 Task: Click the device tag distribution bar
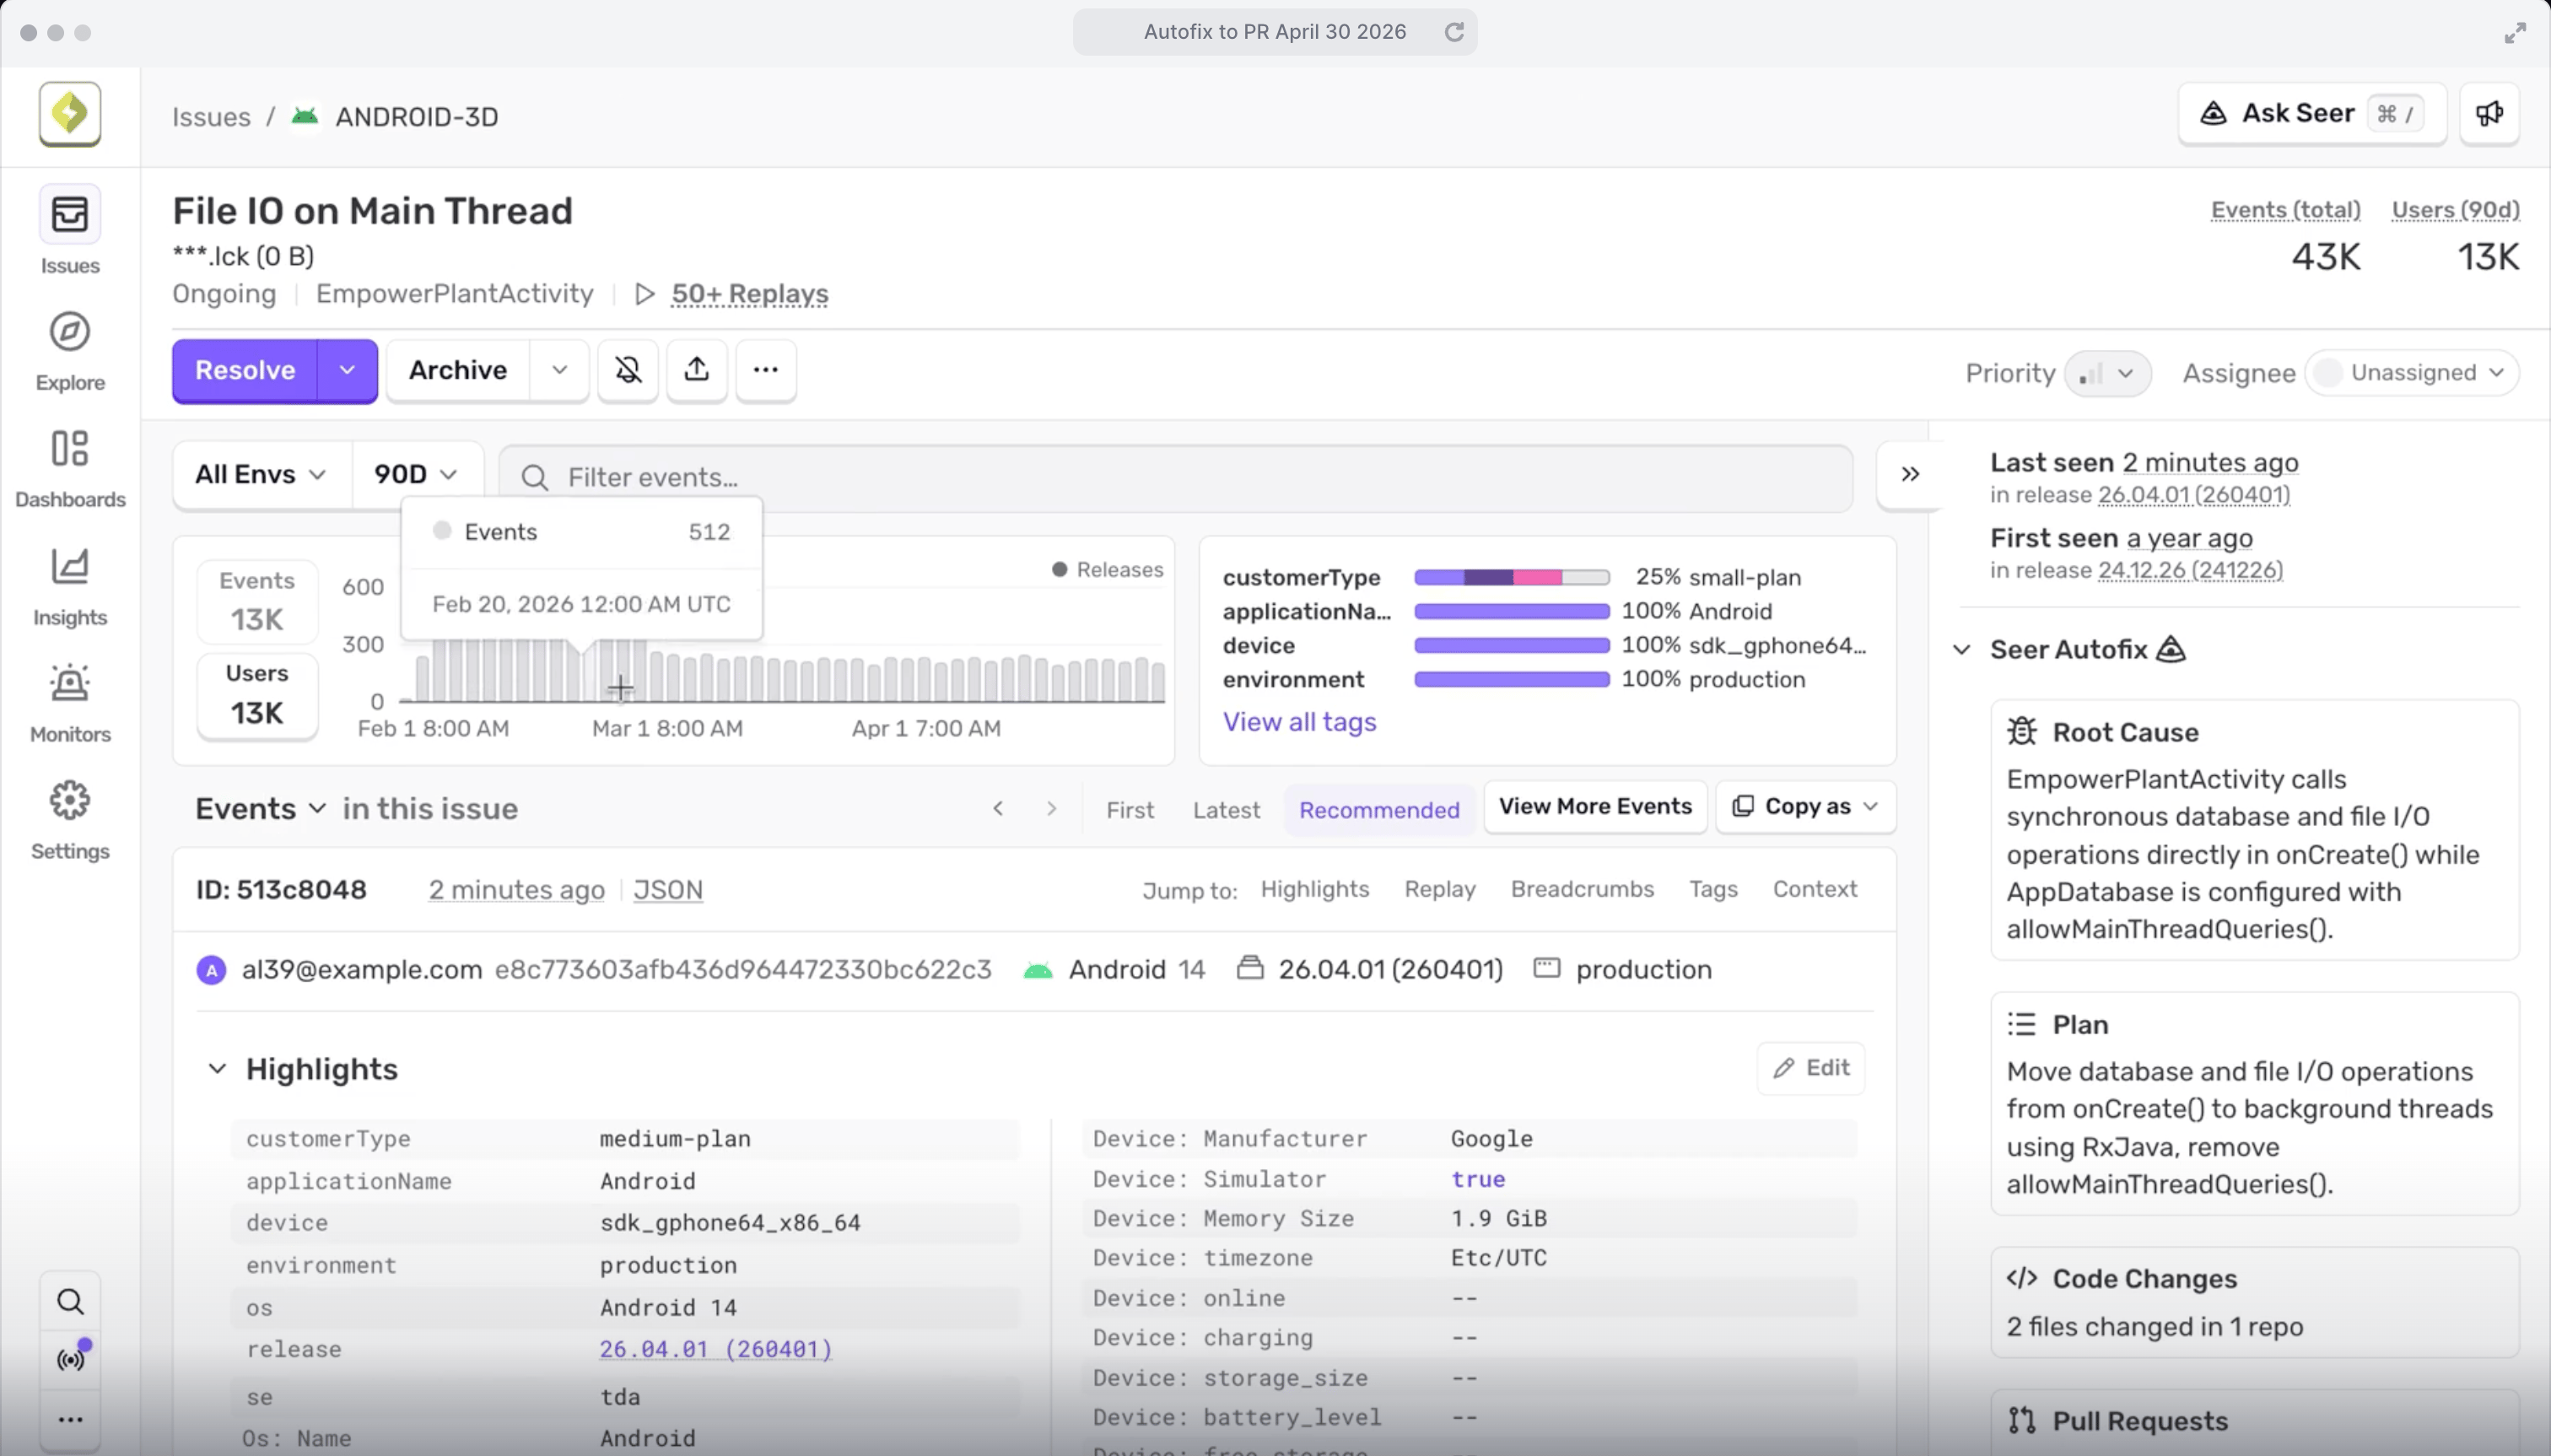(1511, 645)
